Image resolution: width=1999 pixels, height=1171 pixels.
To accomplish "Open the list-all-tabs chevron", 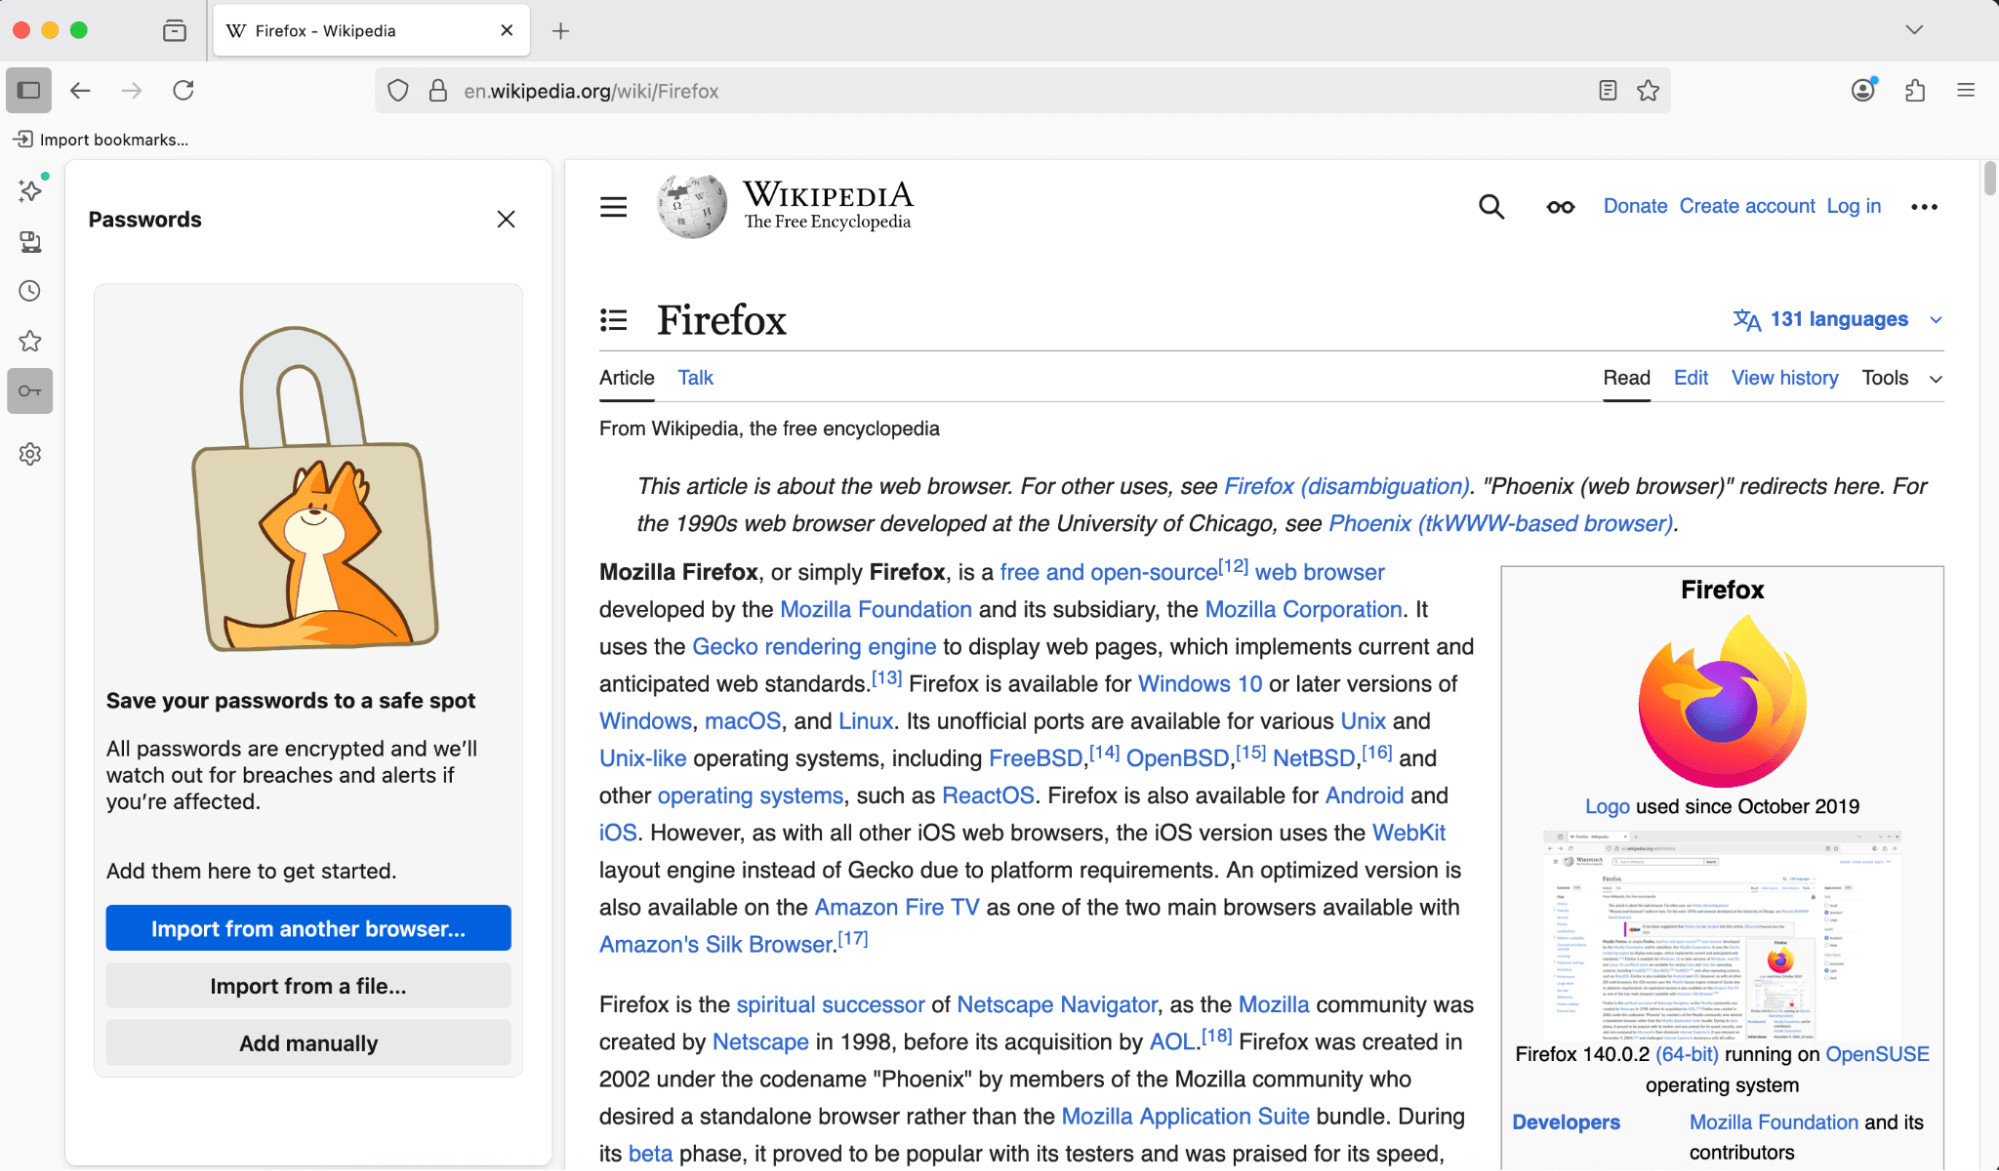I will [x=1913, y=30].
